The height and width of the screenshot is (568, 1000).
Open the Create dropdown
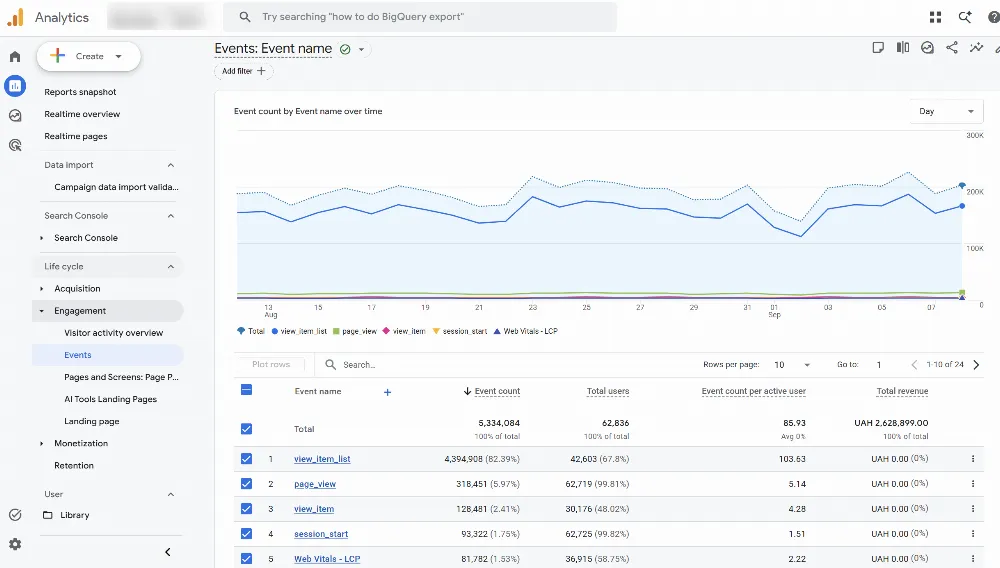pos(89,57)
